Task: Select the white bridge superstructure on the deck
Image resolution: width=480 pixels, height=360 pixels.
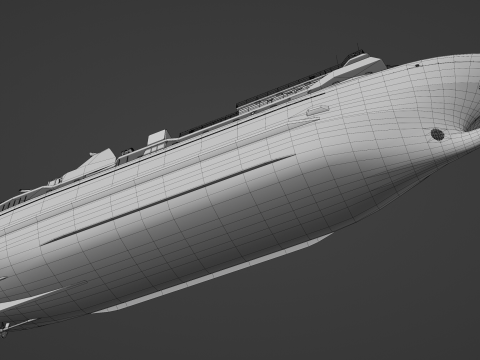Action: [x=348, y=72]
